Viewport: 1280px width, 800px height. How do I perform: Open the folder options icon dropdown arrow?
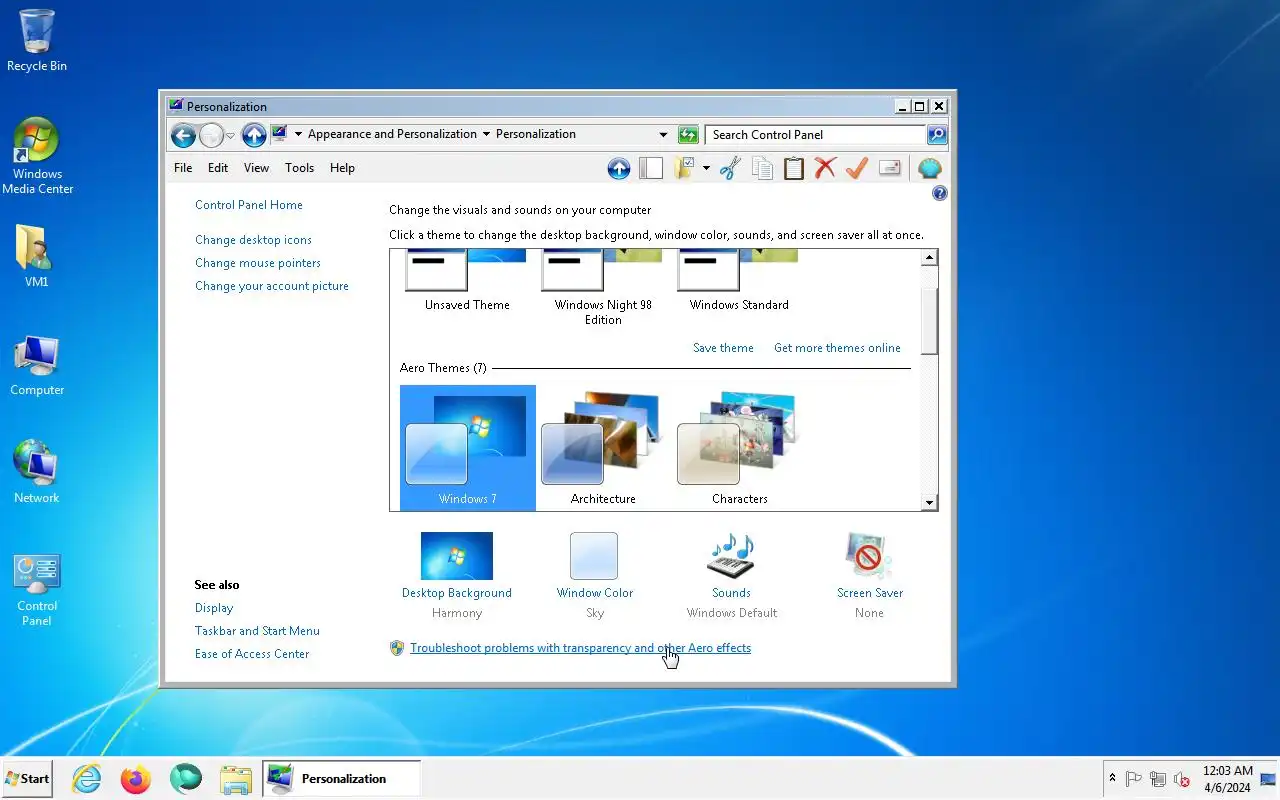click(x=706, y=168)
